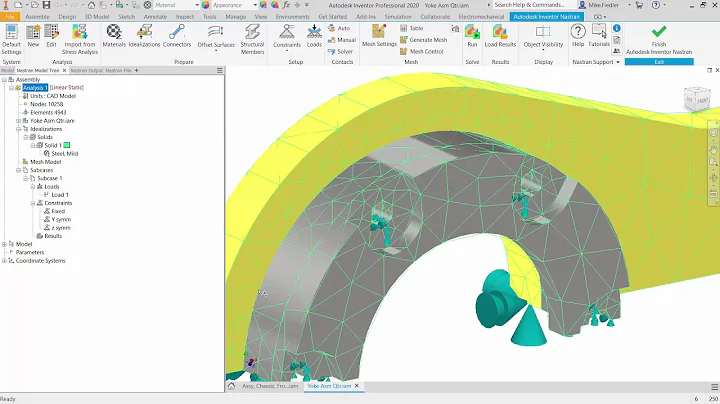Open Idealizations tool

[144, 36]
